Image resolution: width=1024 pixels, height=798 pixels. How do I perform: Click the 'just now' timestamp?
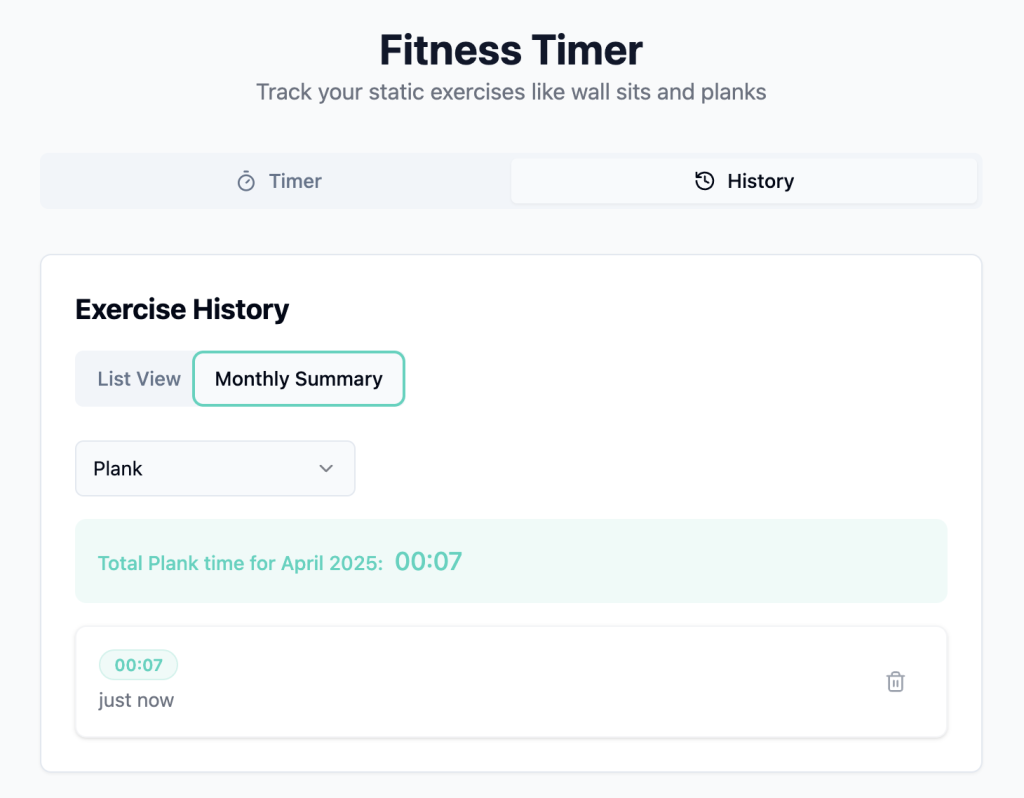[x=136, y=700]
